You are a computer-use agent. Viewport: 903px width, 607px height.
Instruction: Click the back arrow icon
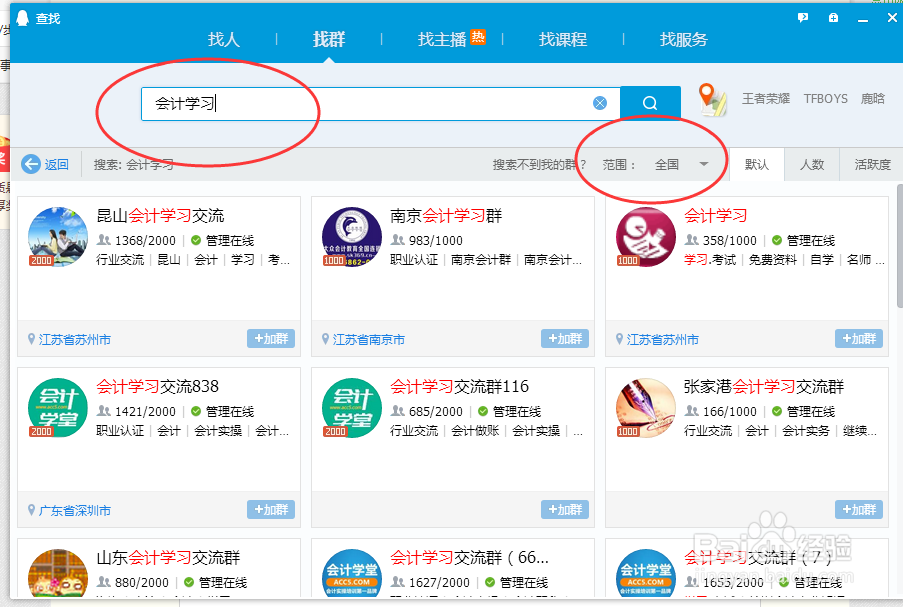tap(31, 164)
